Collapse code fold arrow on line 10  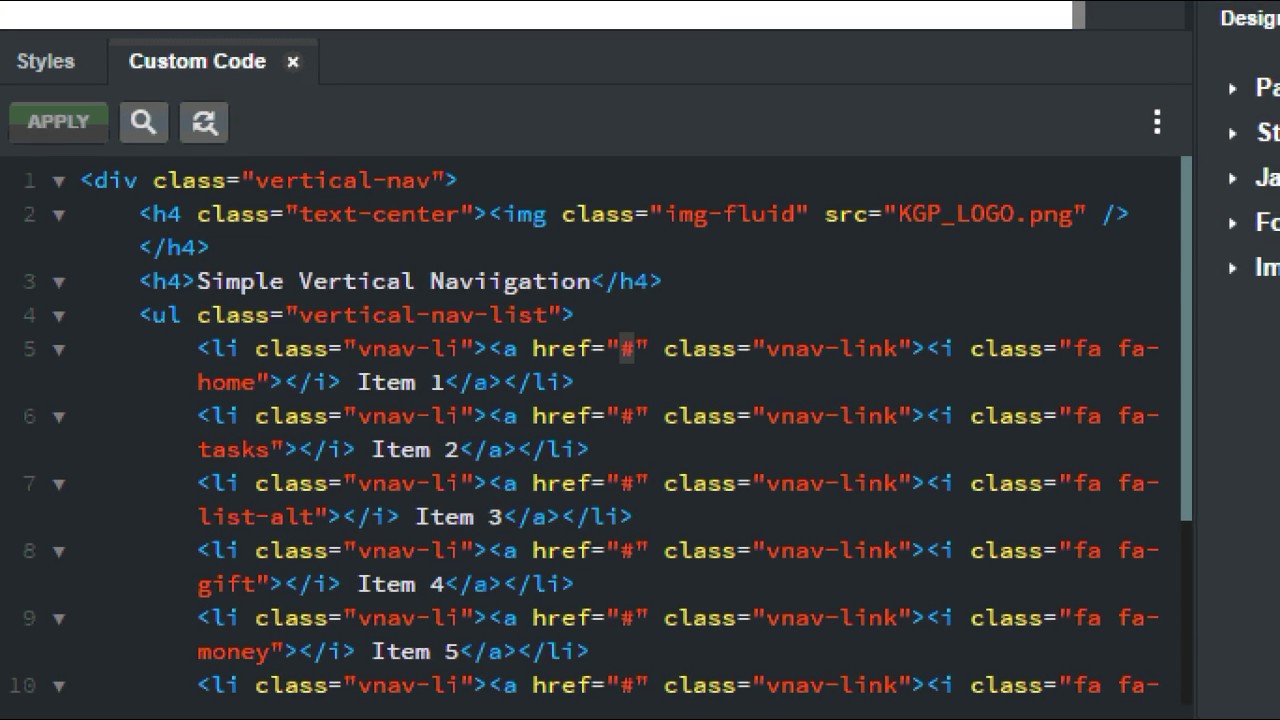click(x=59, y=685)
